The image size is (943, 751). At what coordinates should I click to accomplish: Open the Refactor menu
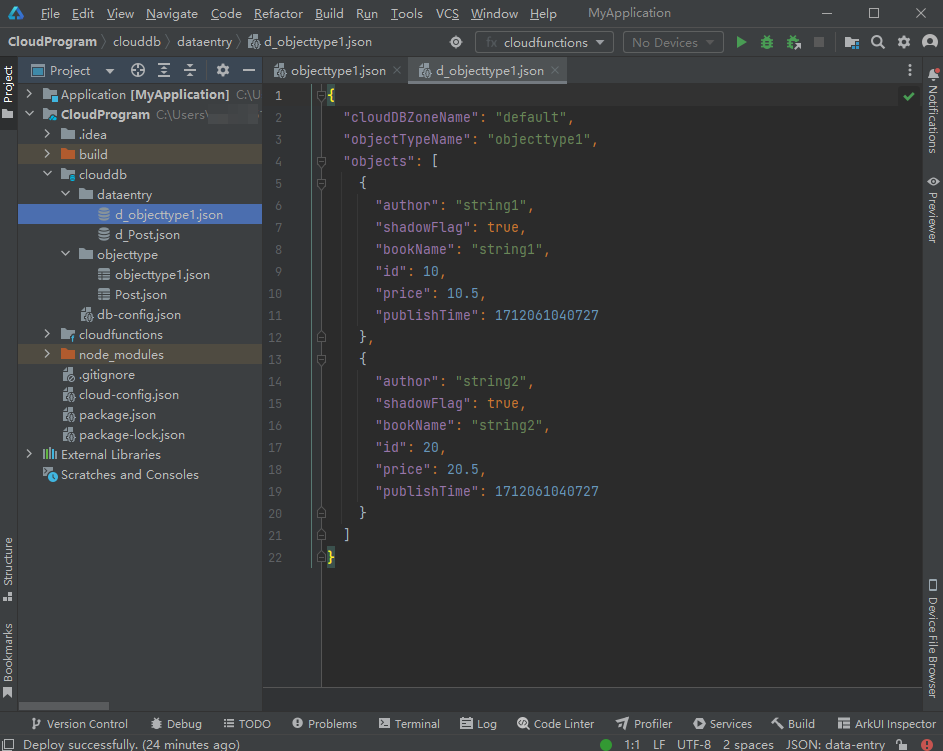point(278,14)
